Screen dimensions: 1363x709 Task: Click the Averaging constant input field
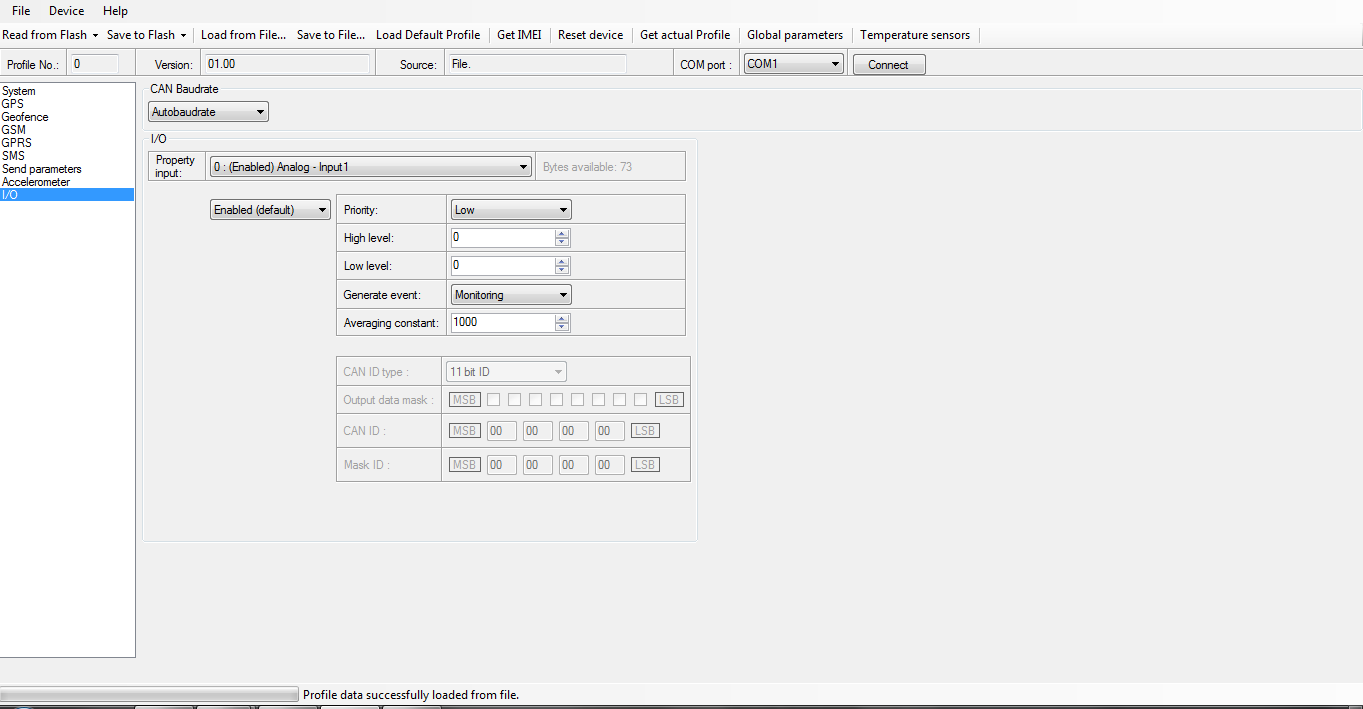click(x=502, y=322)
